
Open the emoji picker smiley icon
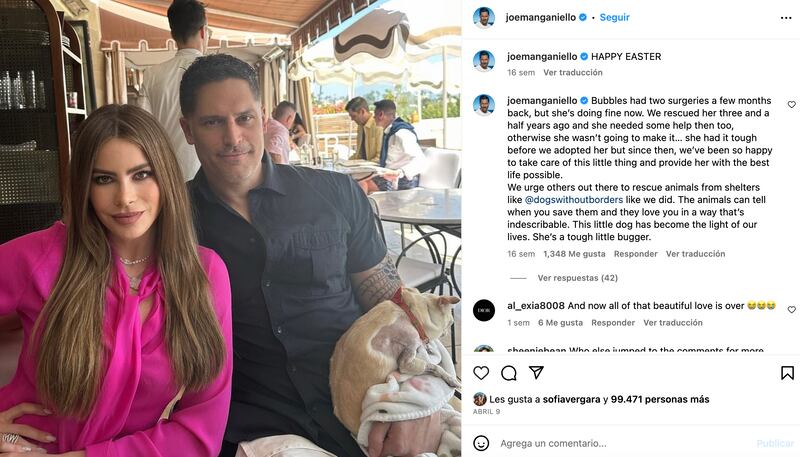(x=481, y=443)
